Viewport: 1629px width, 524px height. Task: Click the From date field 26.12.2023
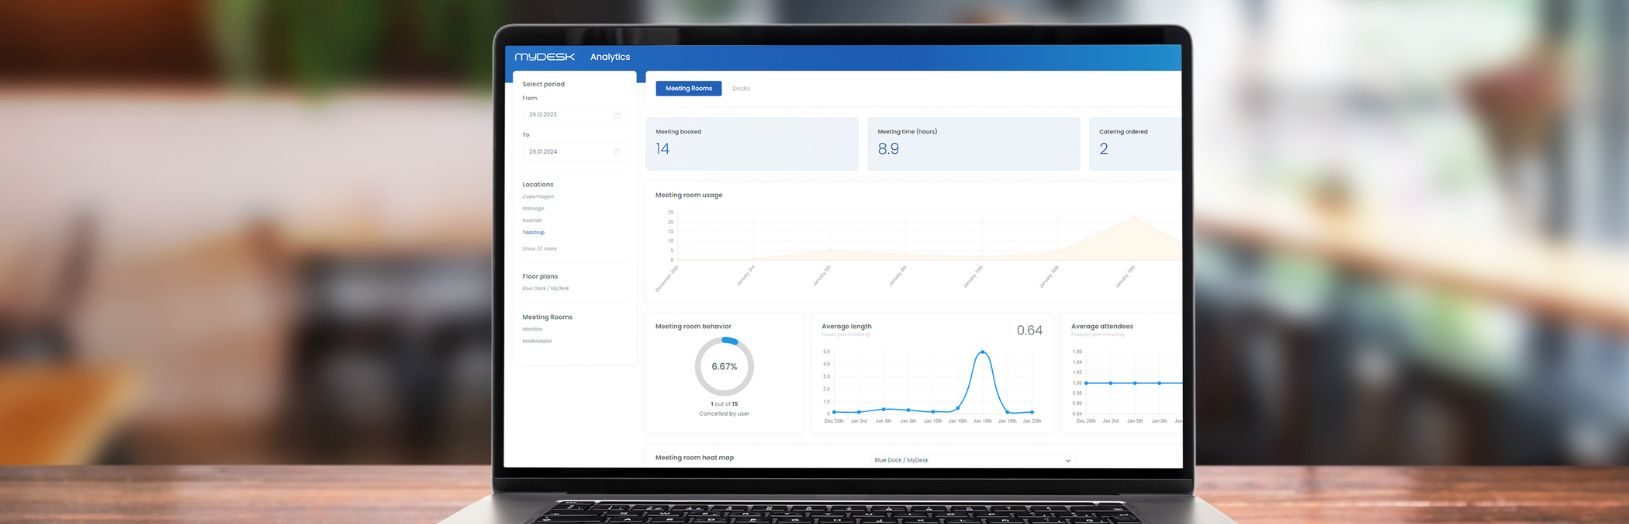[x=574, y=115]
